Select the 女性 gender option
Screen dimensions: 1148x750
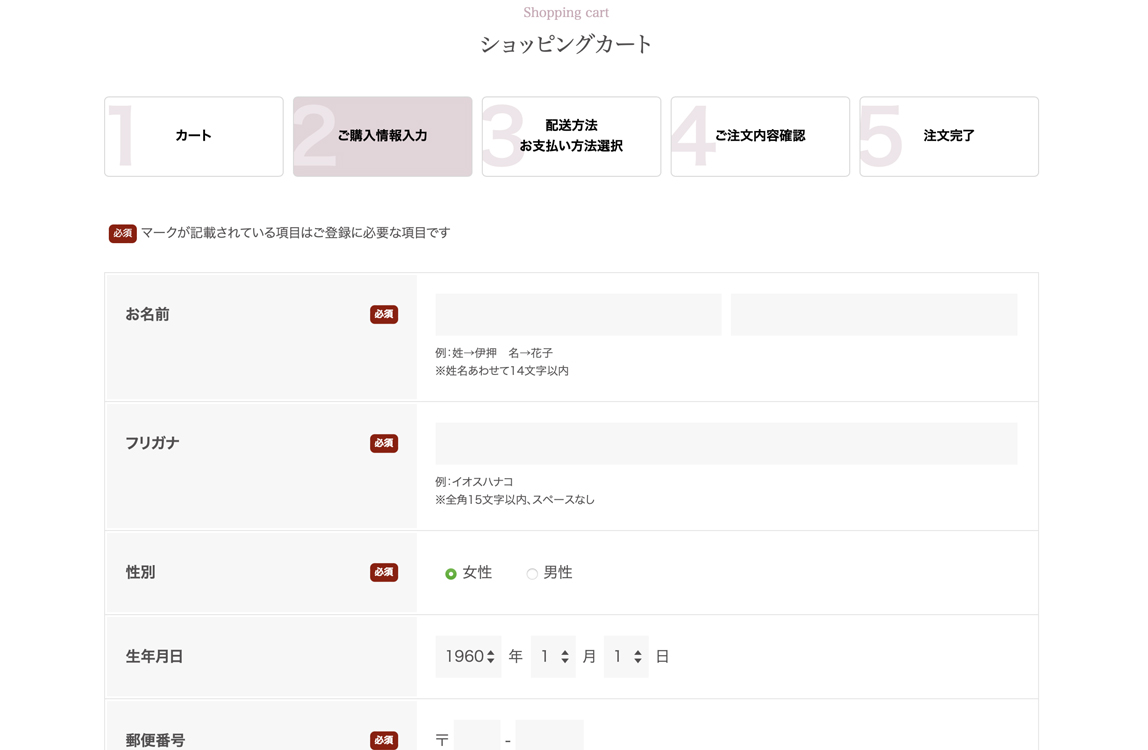pos(450,573)
